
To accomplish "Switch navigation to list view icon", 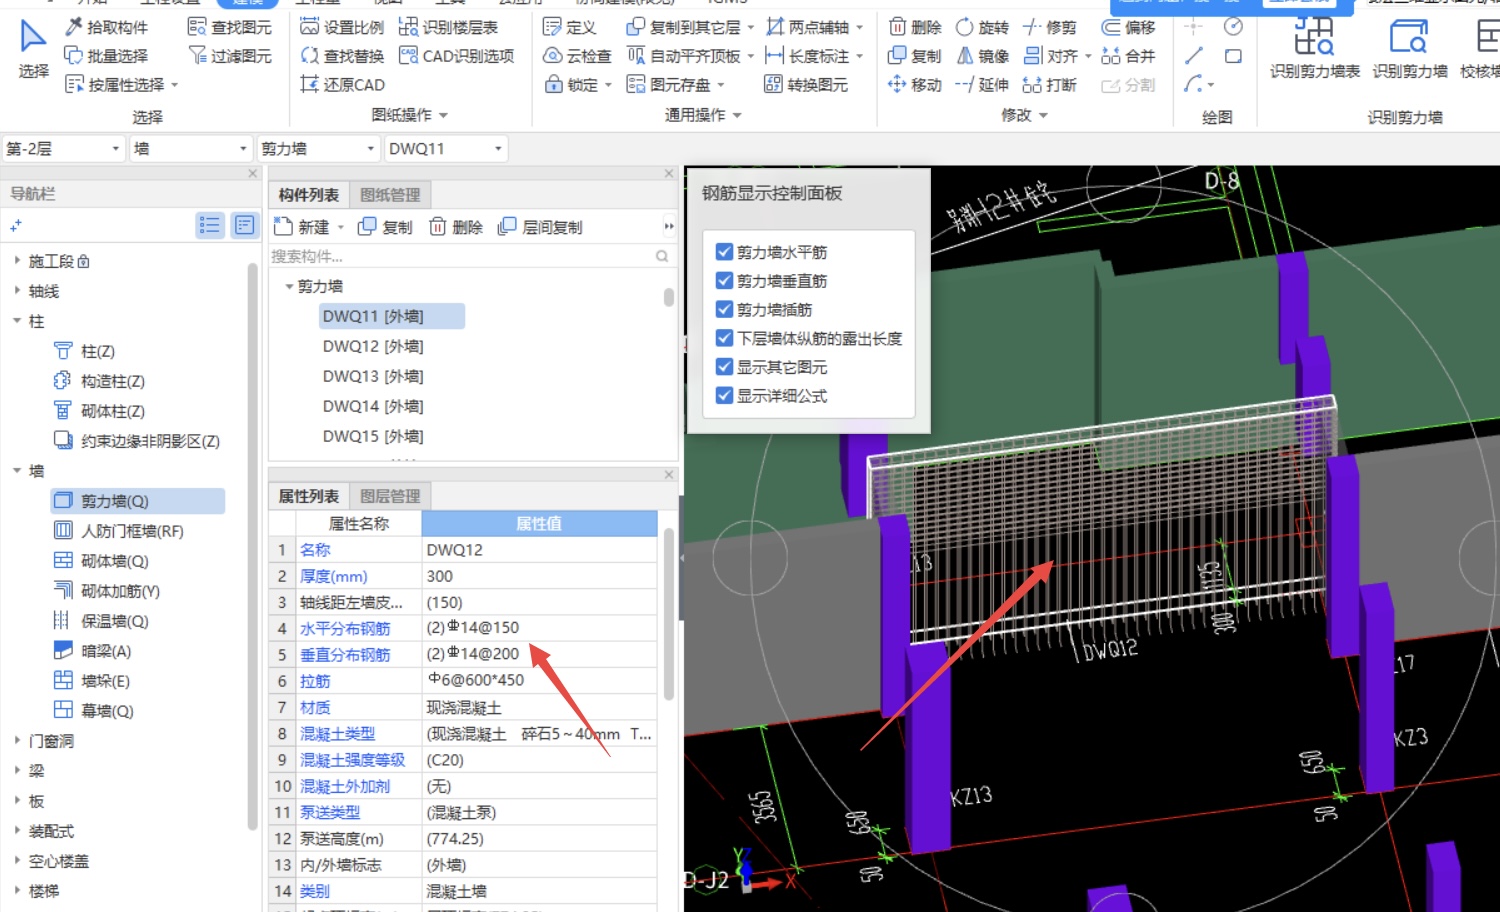I will (209, 225).
